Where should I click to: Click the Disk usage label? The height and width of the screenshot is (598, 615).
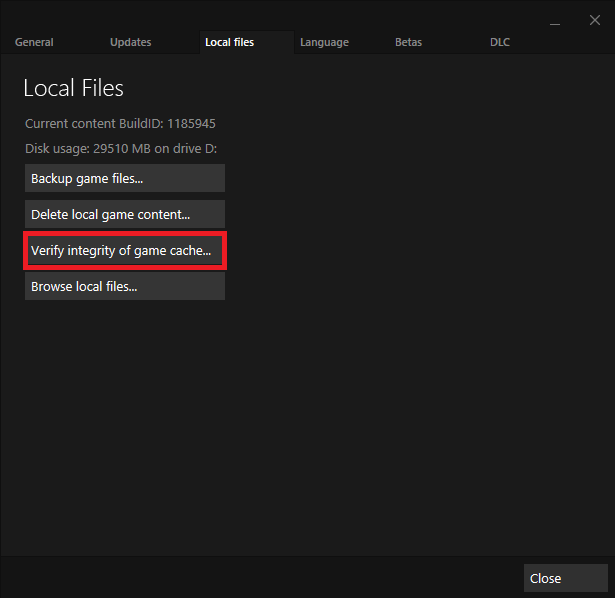pos(56,149)
